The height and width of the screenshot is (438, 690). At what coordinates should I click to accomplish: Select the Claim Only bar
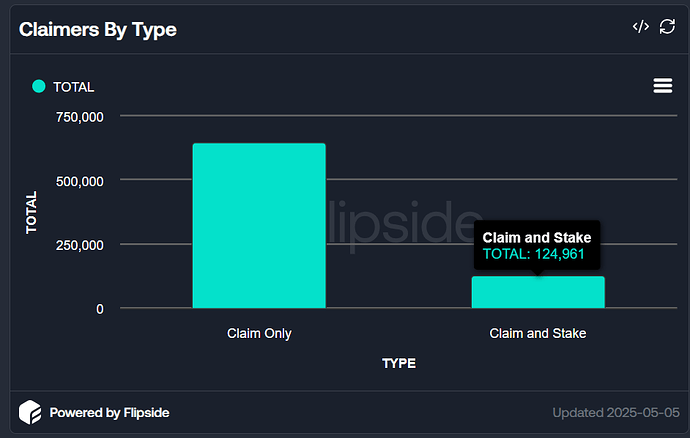tap(259, 225)
